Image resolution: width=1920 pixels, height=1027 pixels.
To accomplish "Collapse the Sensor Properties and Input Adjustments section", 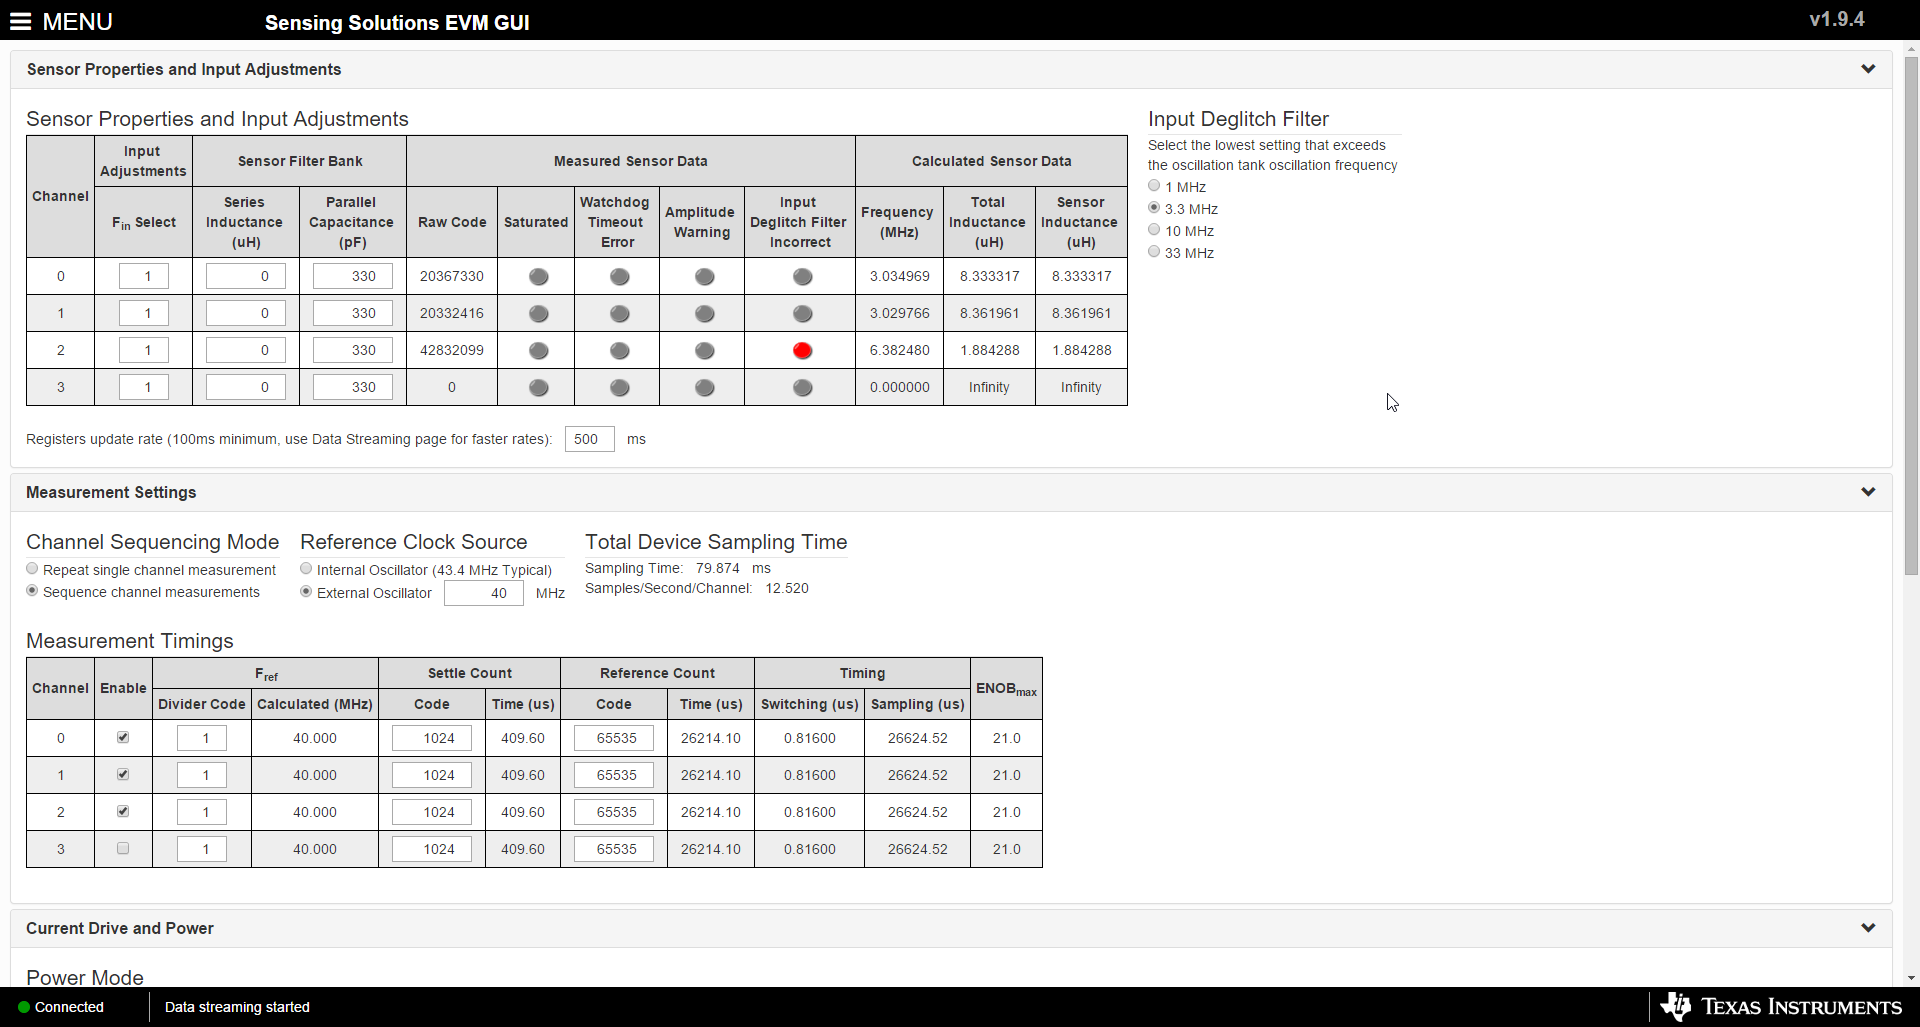I will pyautogui.click(x=1868, y=69).
